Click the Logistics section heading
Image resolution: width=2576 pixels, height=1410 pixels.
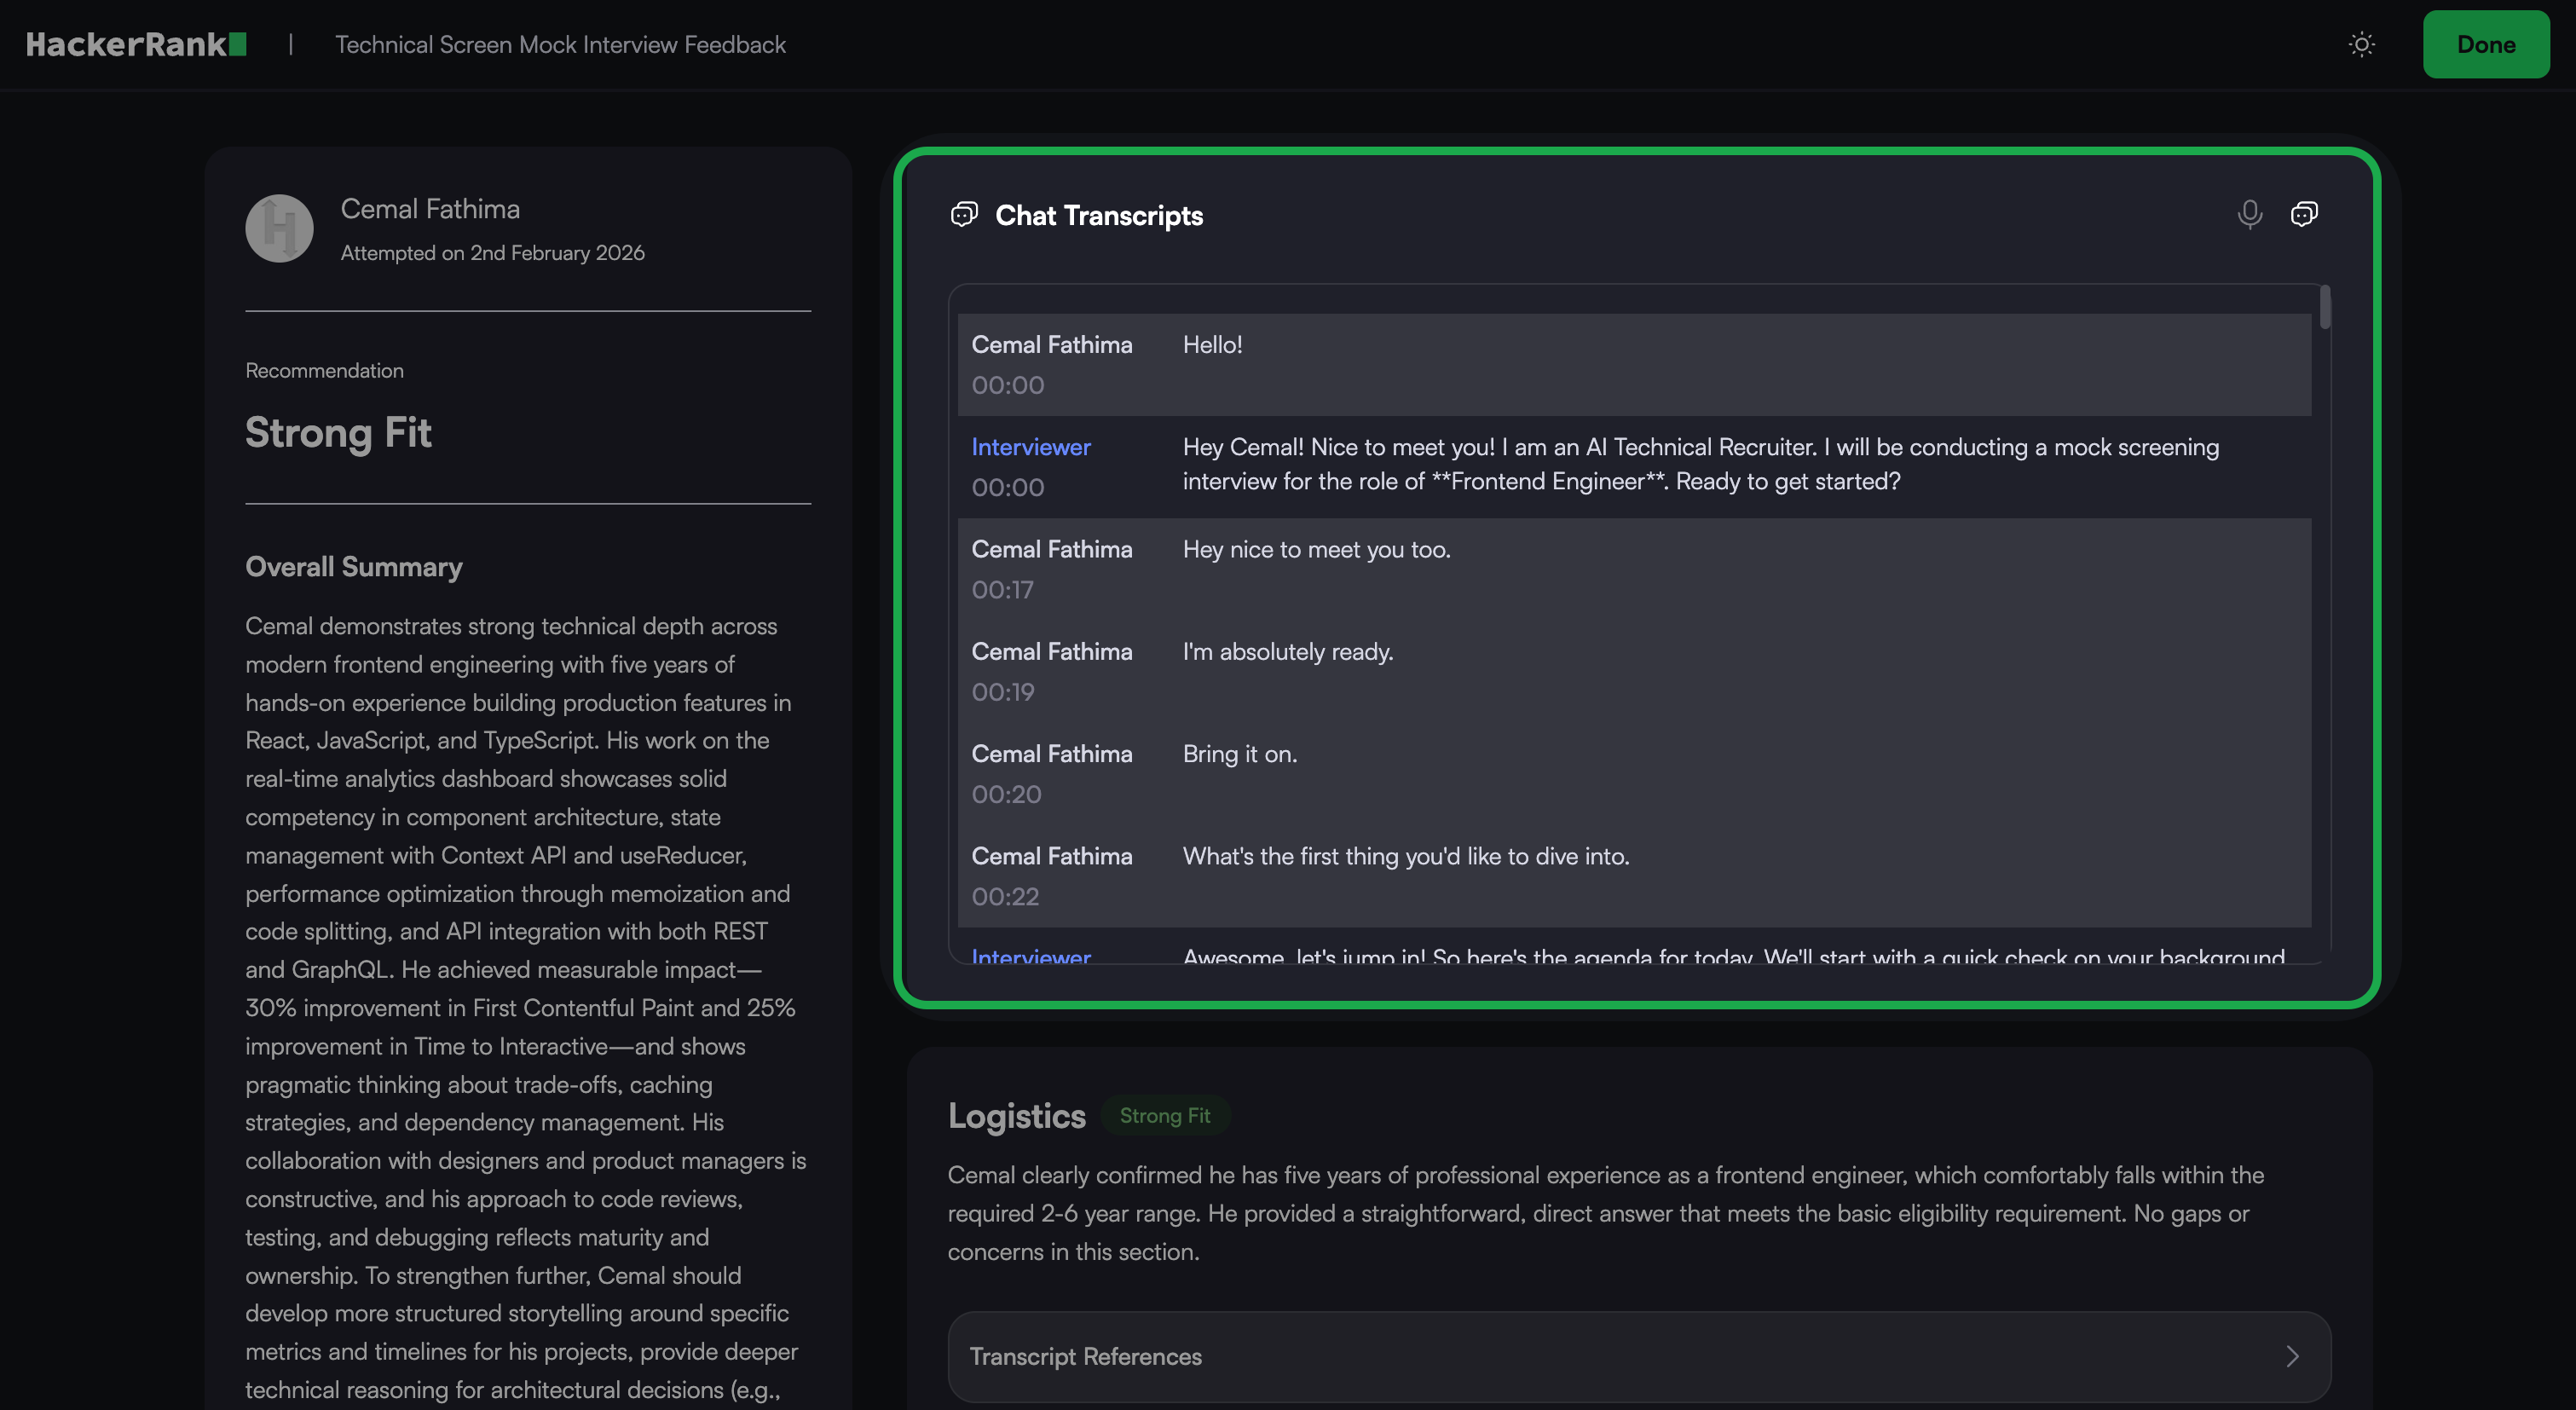[1016, 1116]
